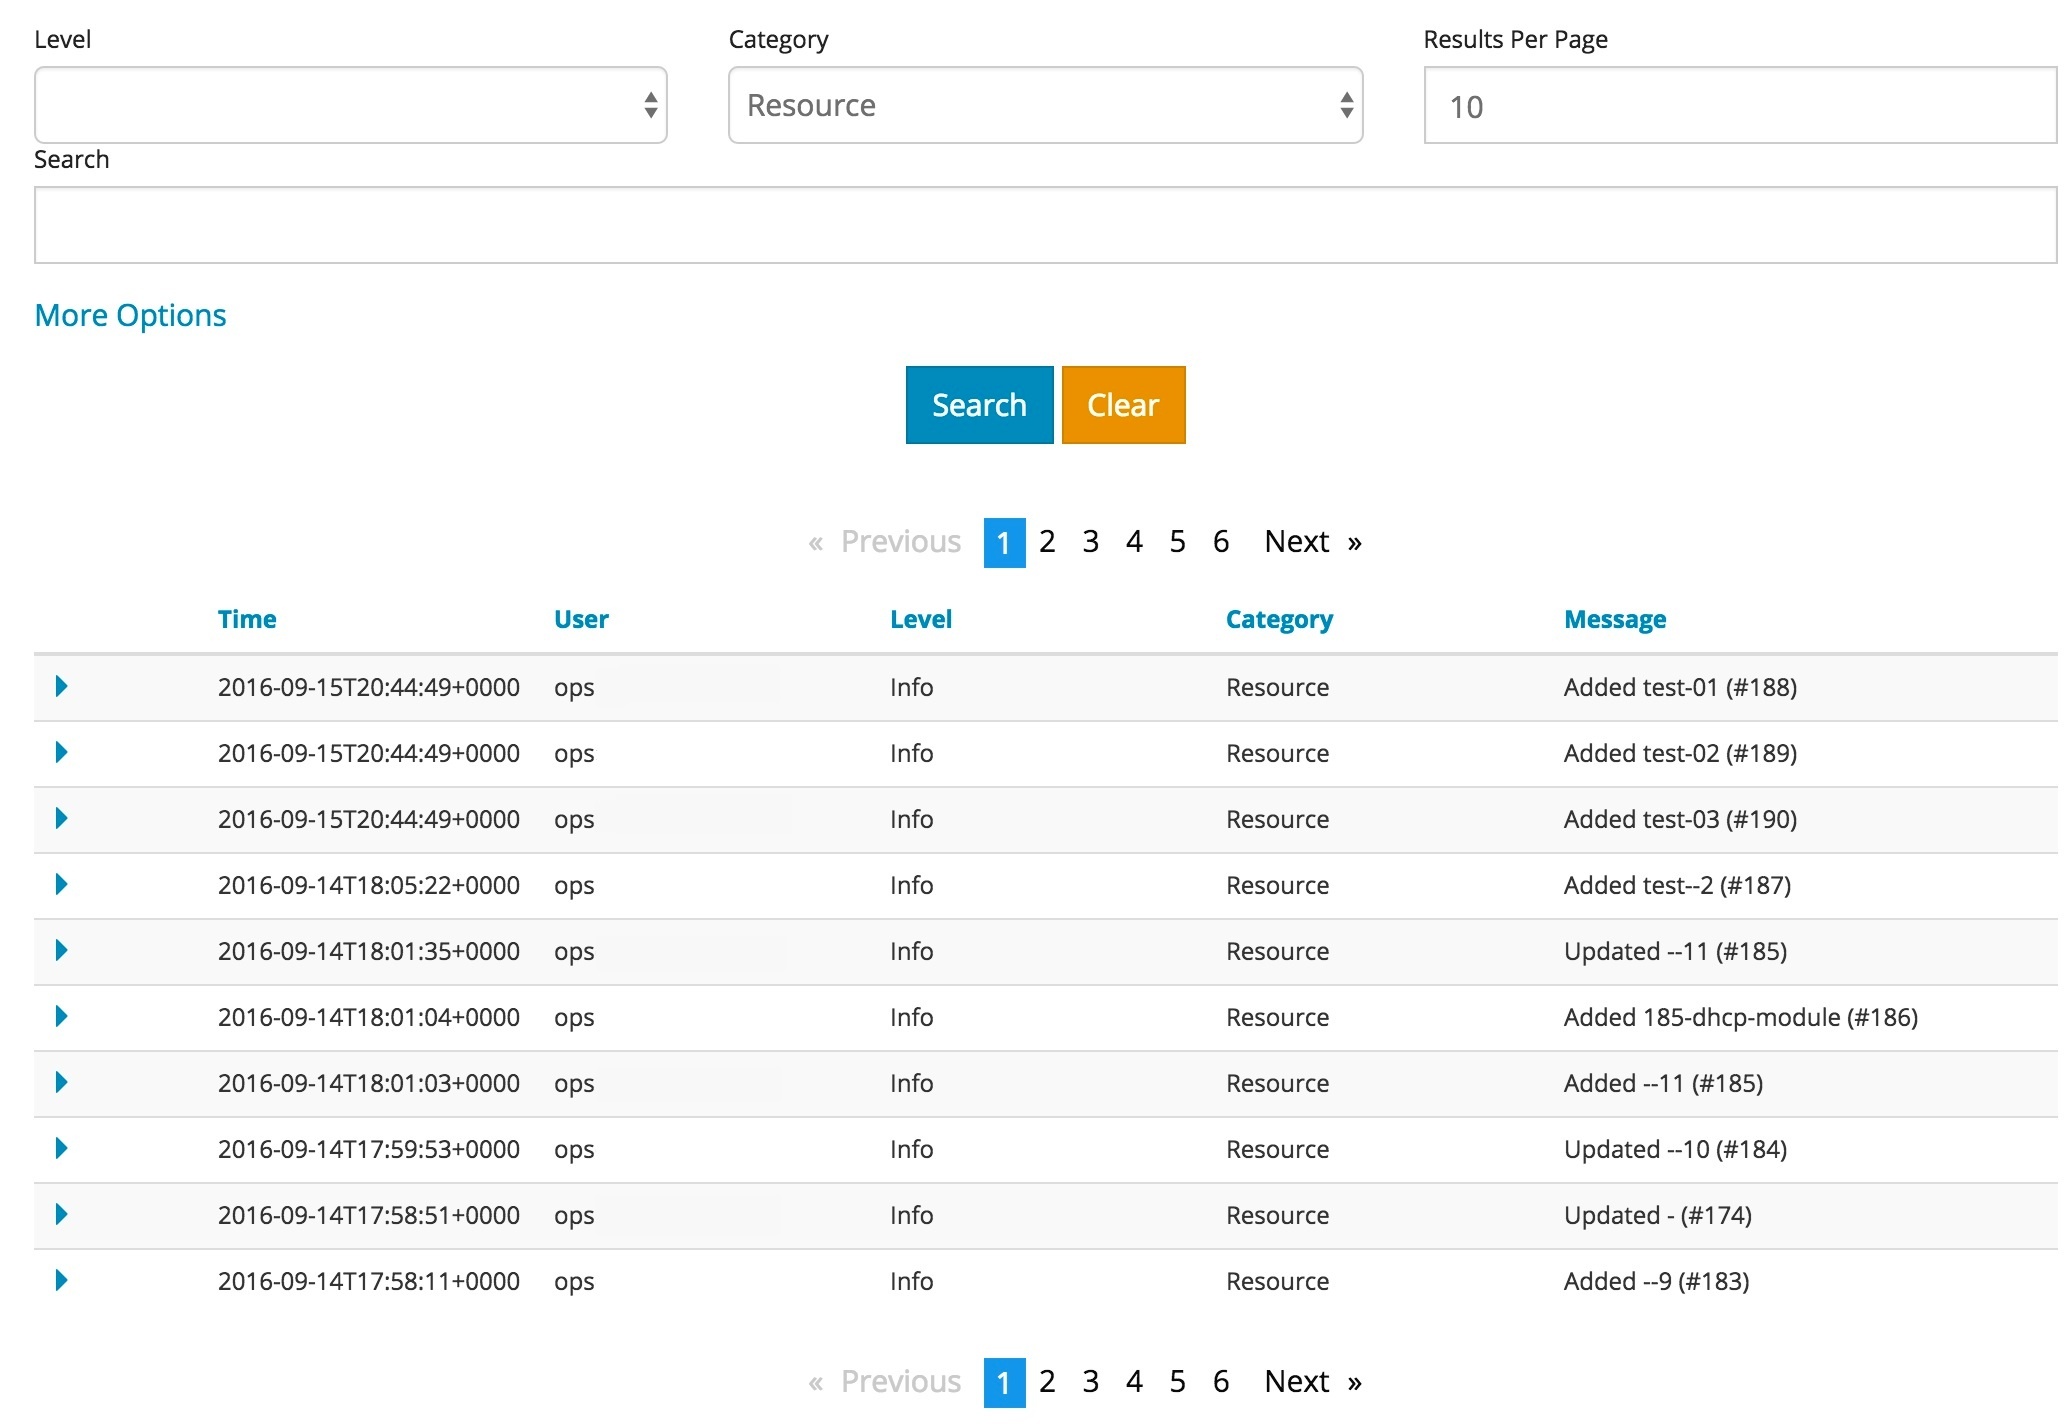2072x1428 pixels.
Task: Expand the Added test-02 (#189) log row
Action: 61,752
